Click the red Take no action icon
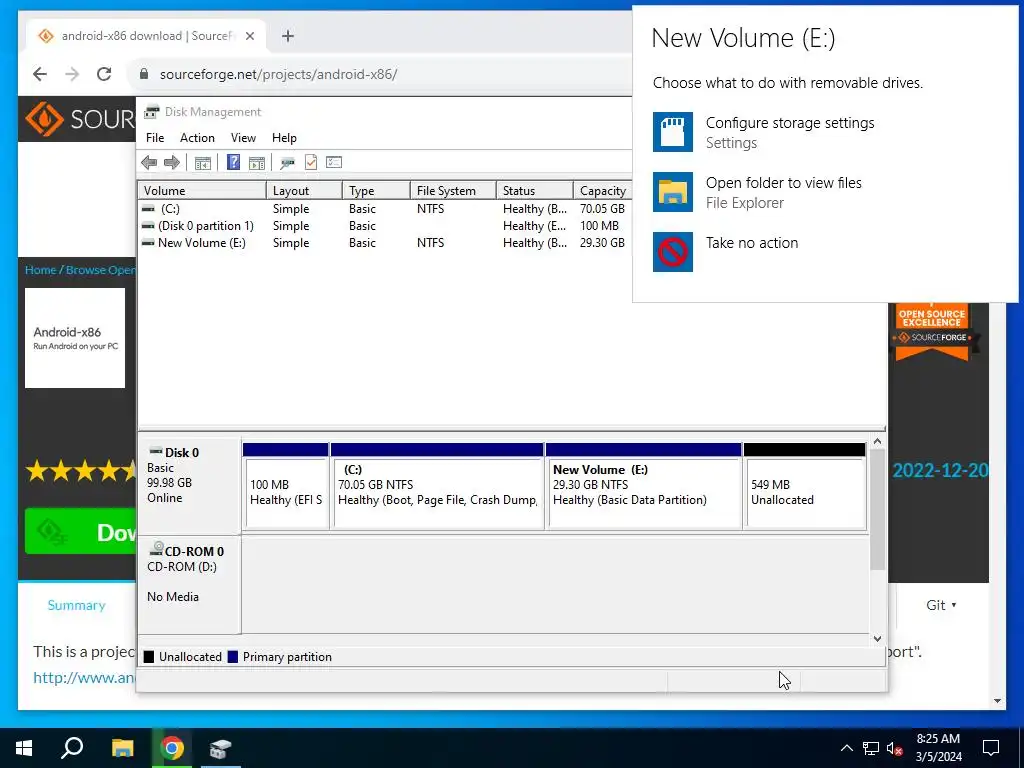Image resolution: width=1024 pixels, height=768 pixels. coord(673,252)
